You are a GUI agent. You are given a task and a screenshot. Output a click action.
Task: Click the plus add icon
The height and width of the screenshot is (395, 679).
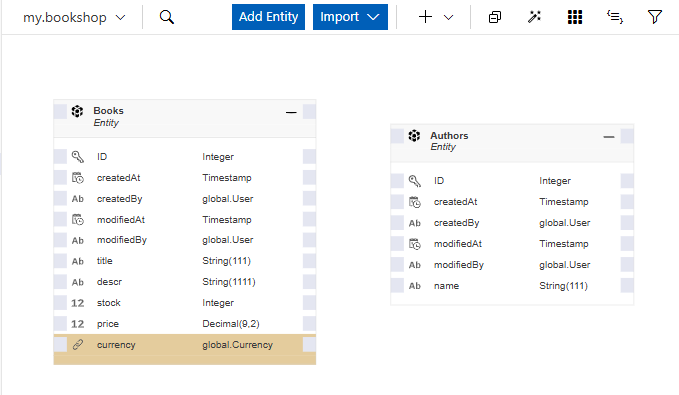(x=425, y=17)
